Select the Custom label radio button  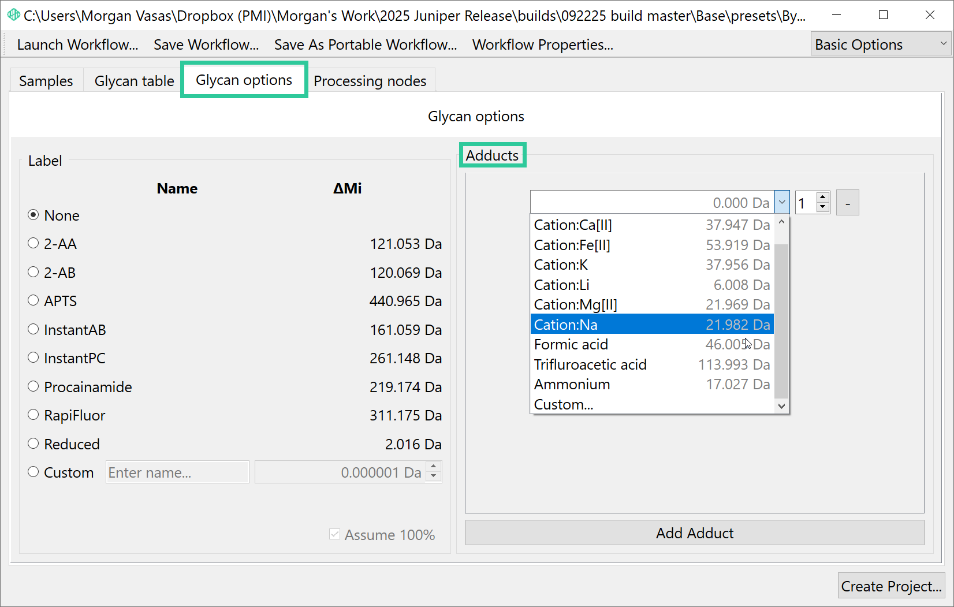33,472
